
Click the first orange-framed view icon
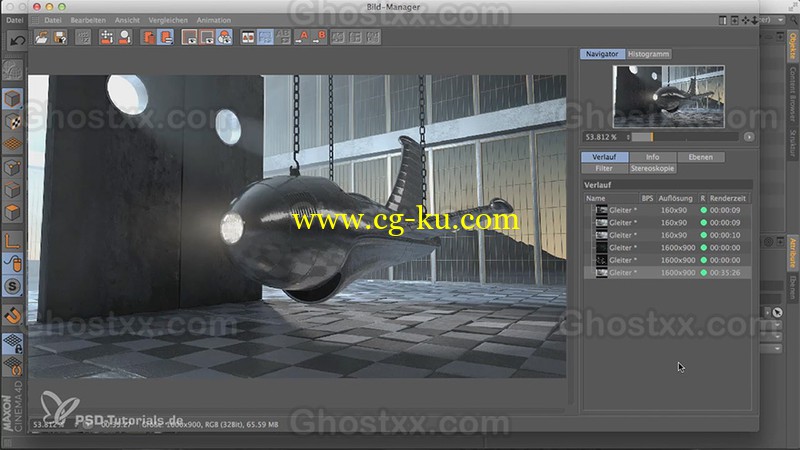click(x=189, y=37)
